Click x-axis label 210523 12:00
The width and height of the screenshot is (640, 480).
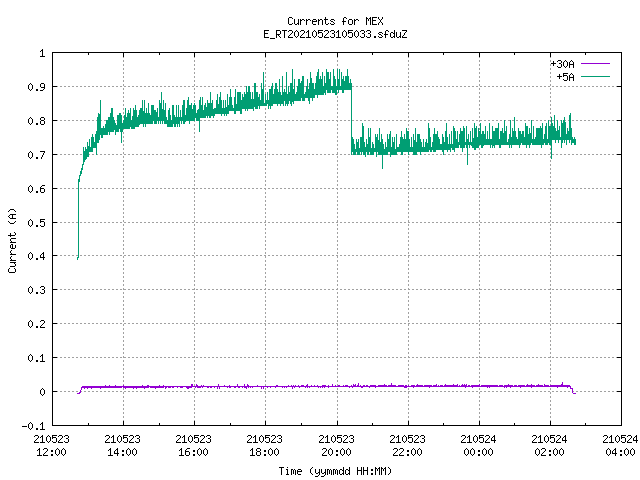pyautogui.click(x=51, y=446)
